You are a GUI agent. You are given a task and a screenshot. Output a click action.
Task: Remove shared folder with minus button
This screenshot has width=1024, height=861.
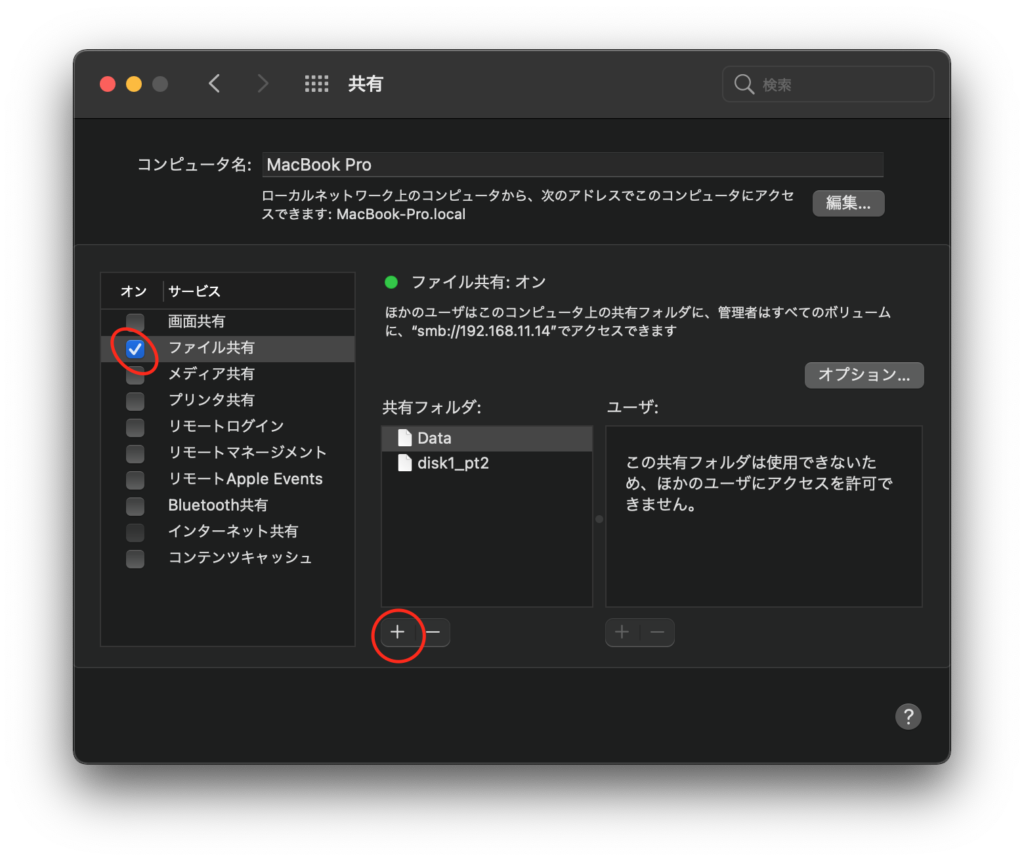434,632
